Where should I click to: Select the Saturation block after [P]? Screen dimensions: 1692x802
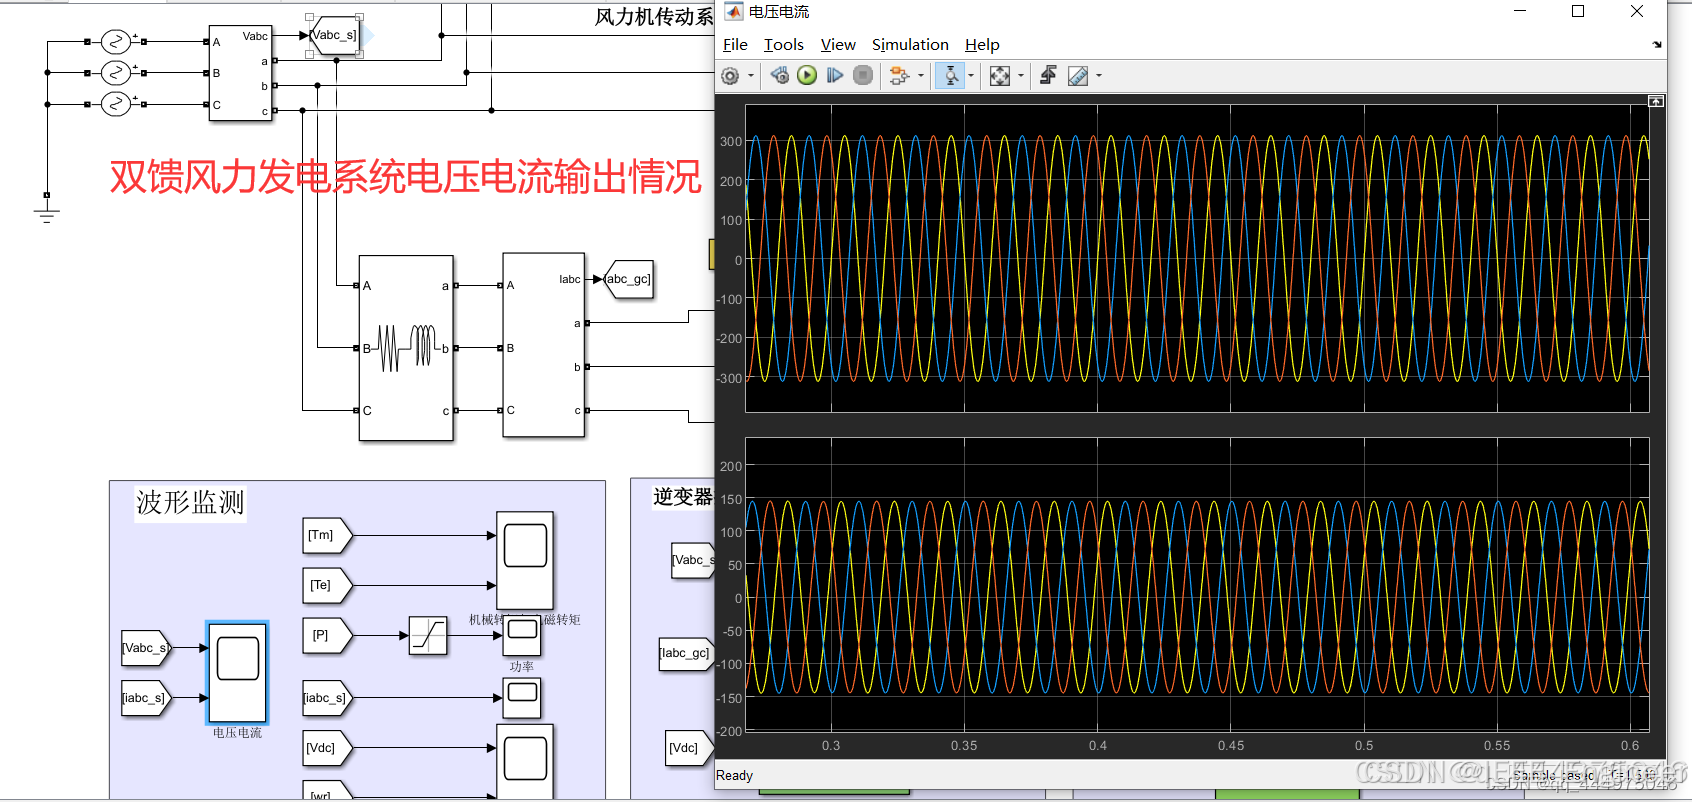pyautogui.click(x=428, y=636)
